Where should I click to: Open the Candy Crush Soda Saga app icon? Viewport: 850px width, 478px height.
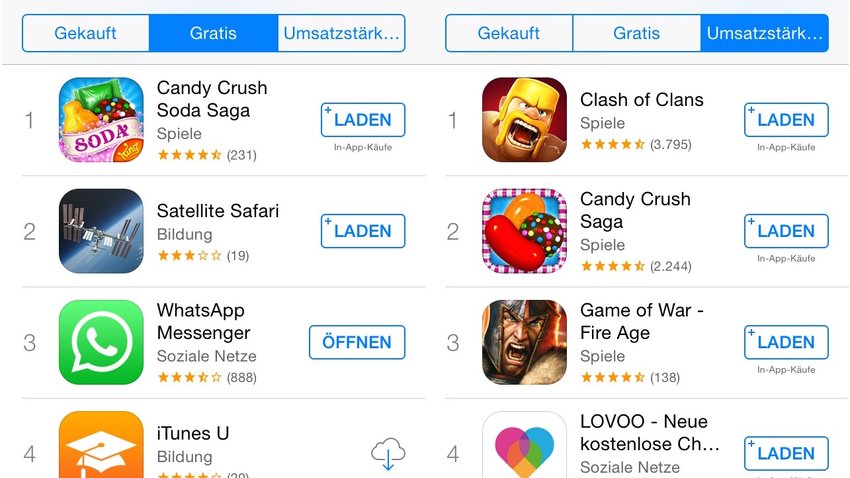click(x=101, y=120)
